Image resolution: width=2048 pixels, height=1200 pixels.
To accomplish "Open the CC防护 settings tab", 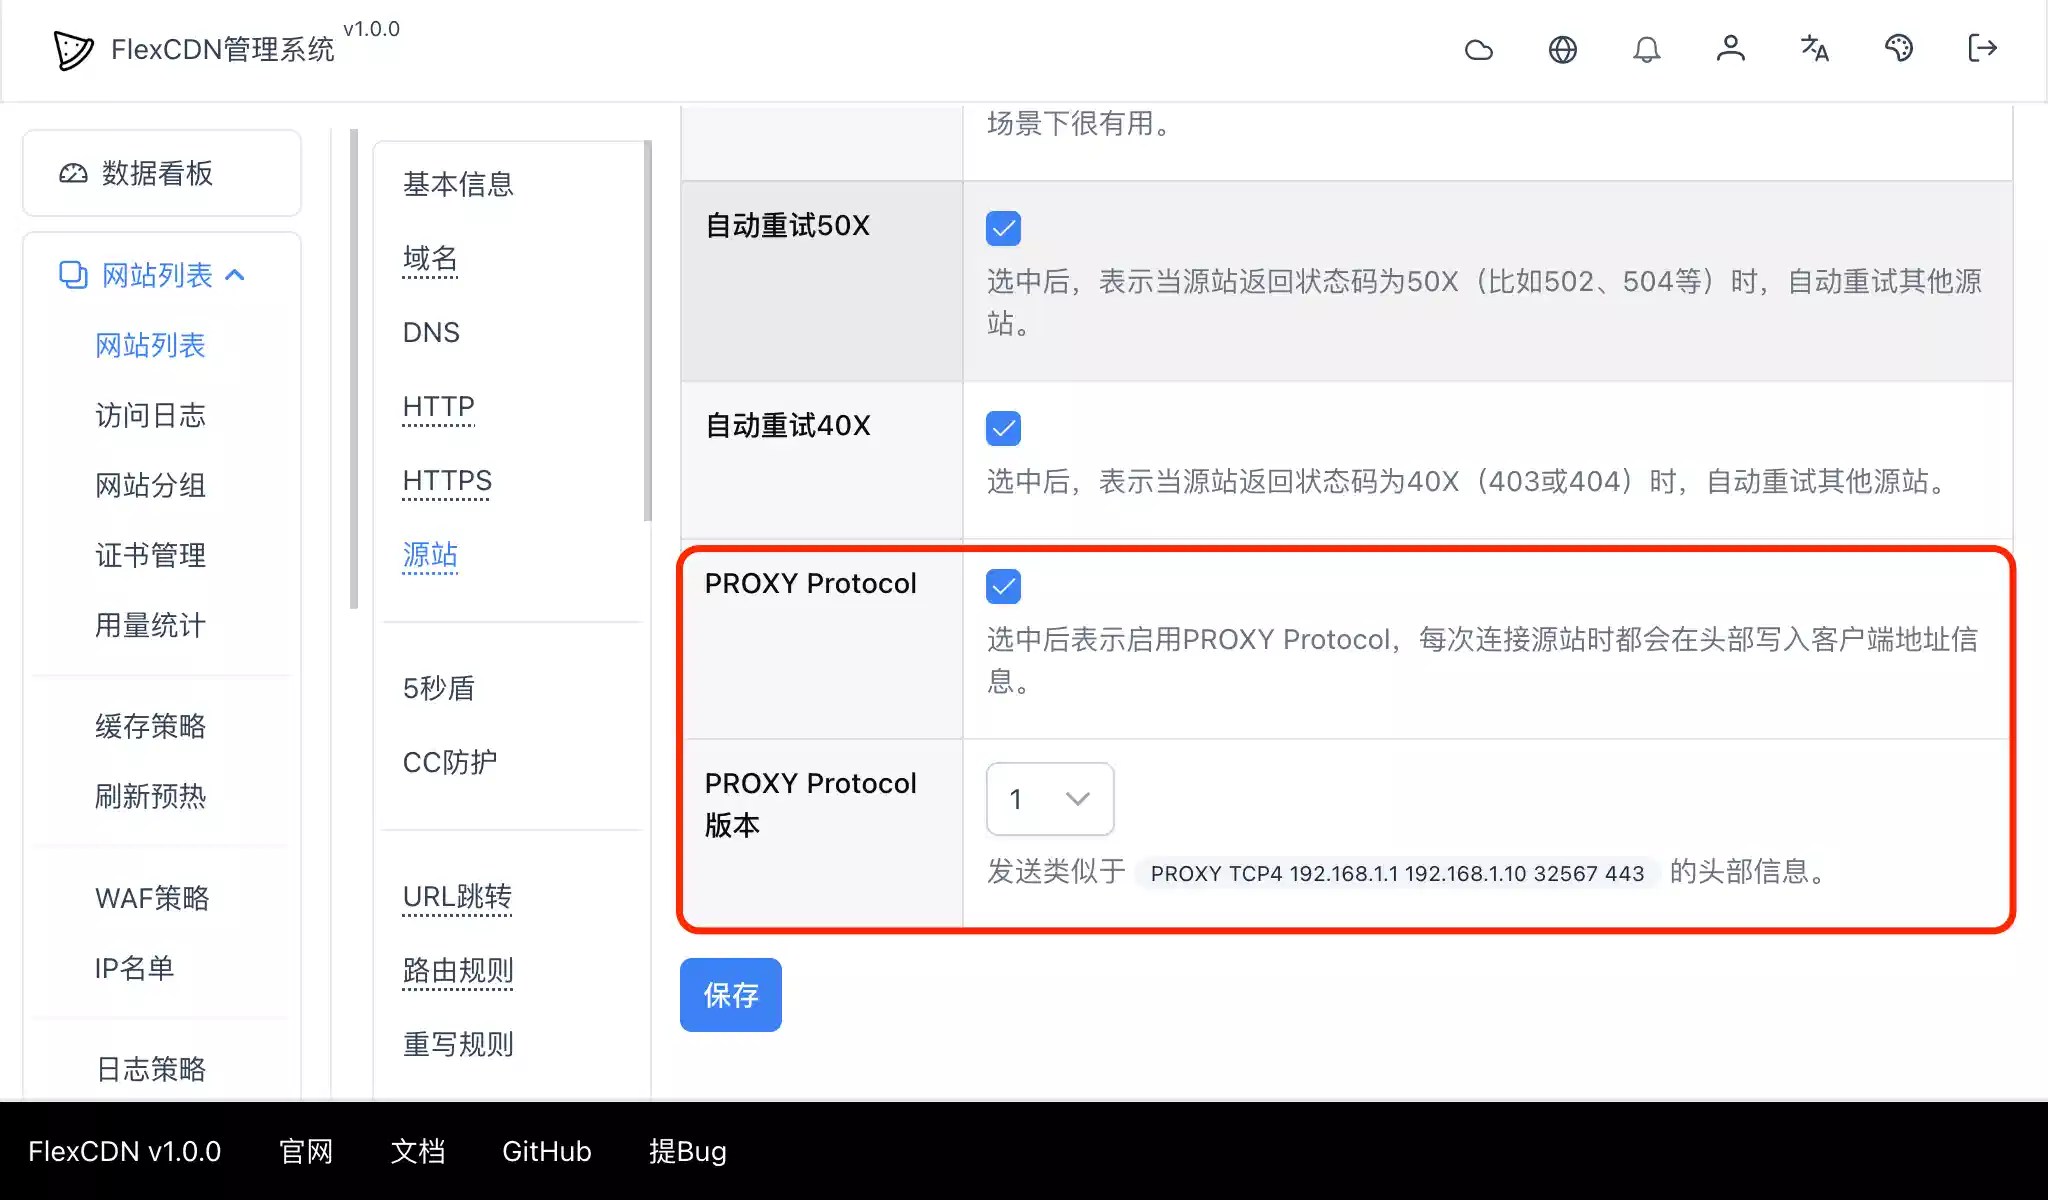I will [x=449, y=762].
